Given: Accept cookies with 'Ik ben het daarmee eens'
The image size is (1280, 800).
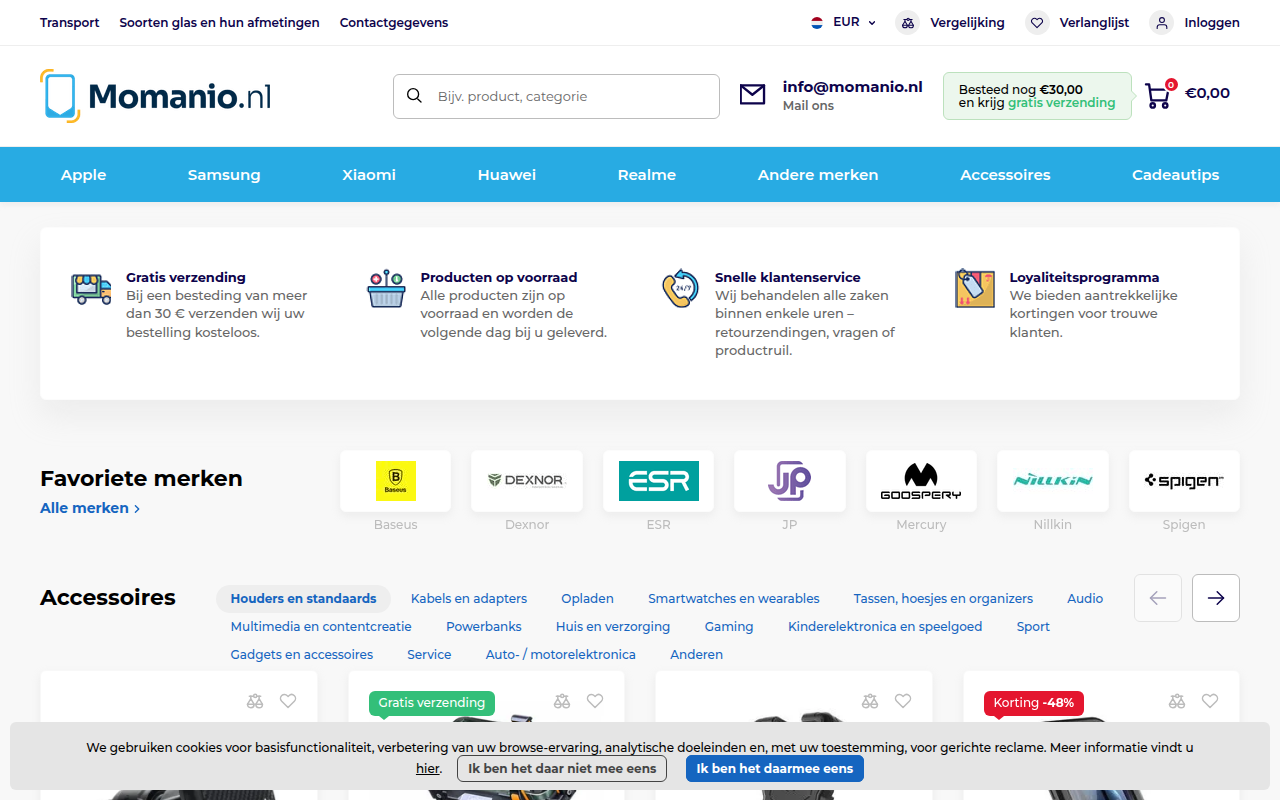Looking at the screenshot, I should 775,769.
